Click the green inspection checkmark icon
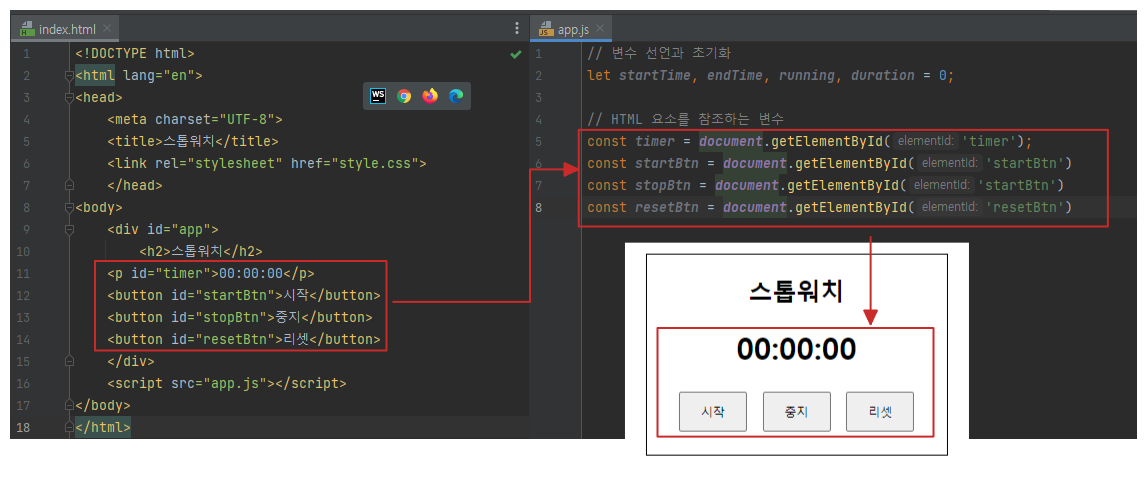The image size is (1147, 480). (x=516, y=54)
